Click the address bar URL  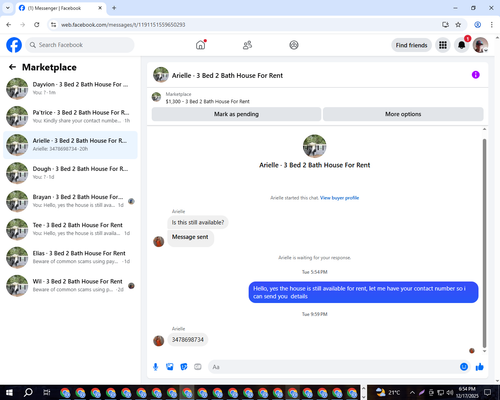click(123, 25)
